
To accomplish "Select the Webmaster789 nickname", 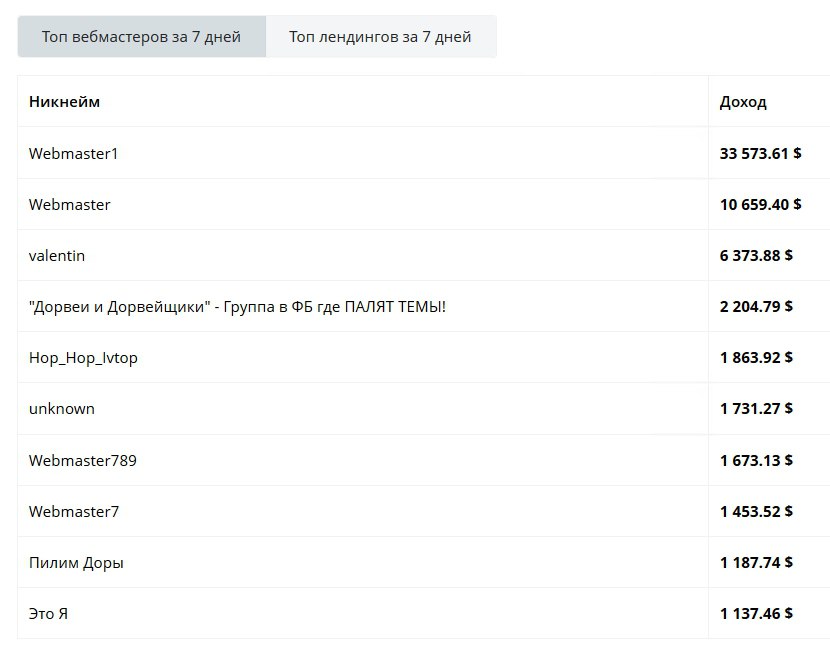I will pyautogui.click(x=83, y=460).
